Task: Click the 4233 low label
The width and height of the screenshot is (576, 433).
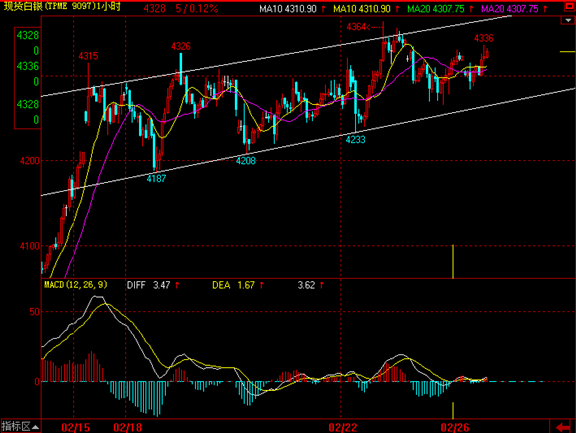Action: click(355, 140)
